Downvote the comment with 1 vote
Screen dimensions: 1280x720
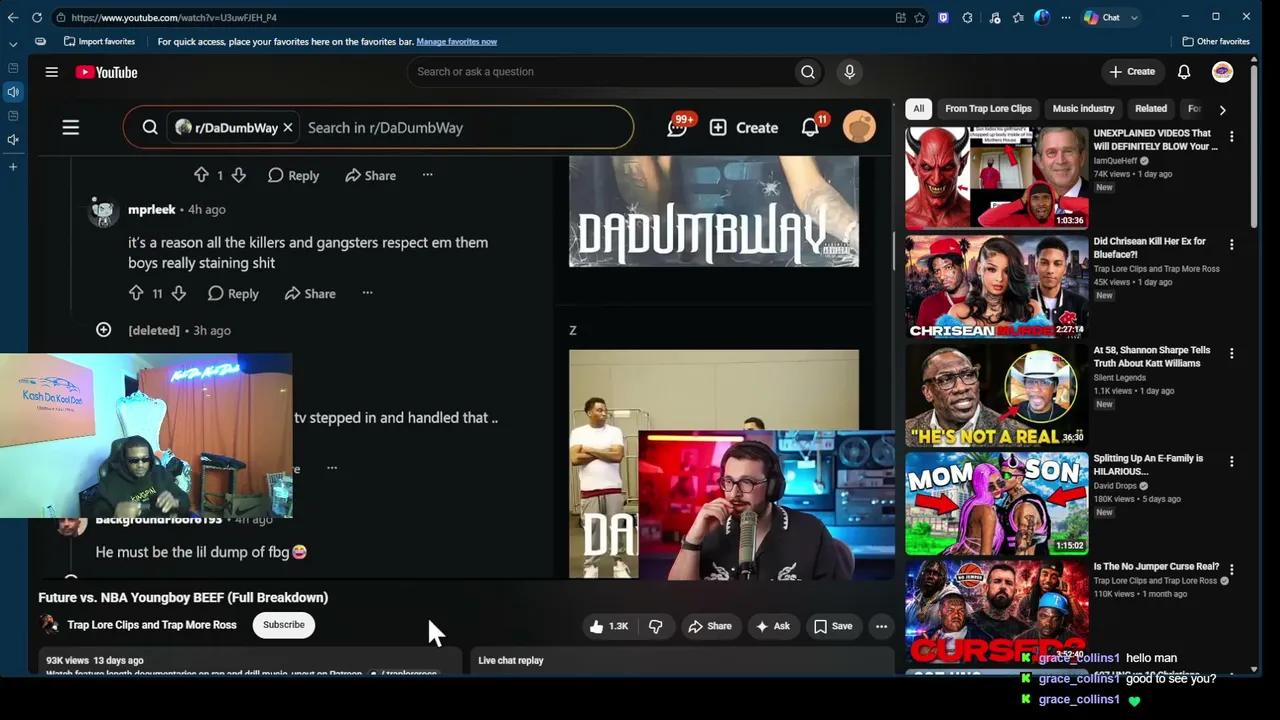[238, 175]
